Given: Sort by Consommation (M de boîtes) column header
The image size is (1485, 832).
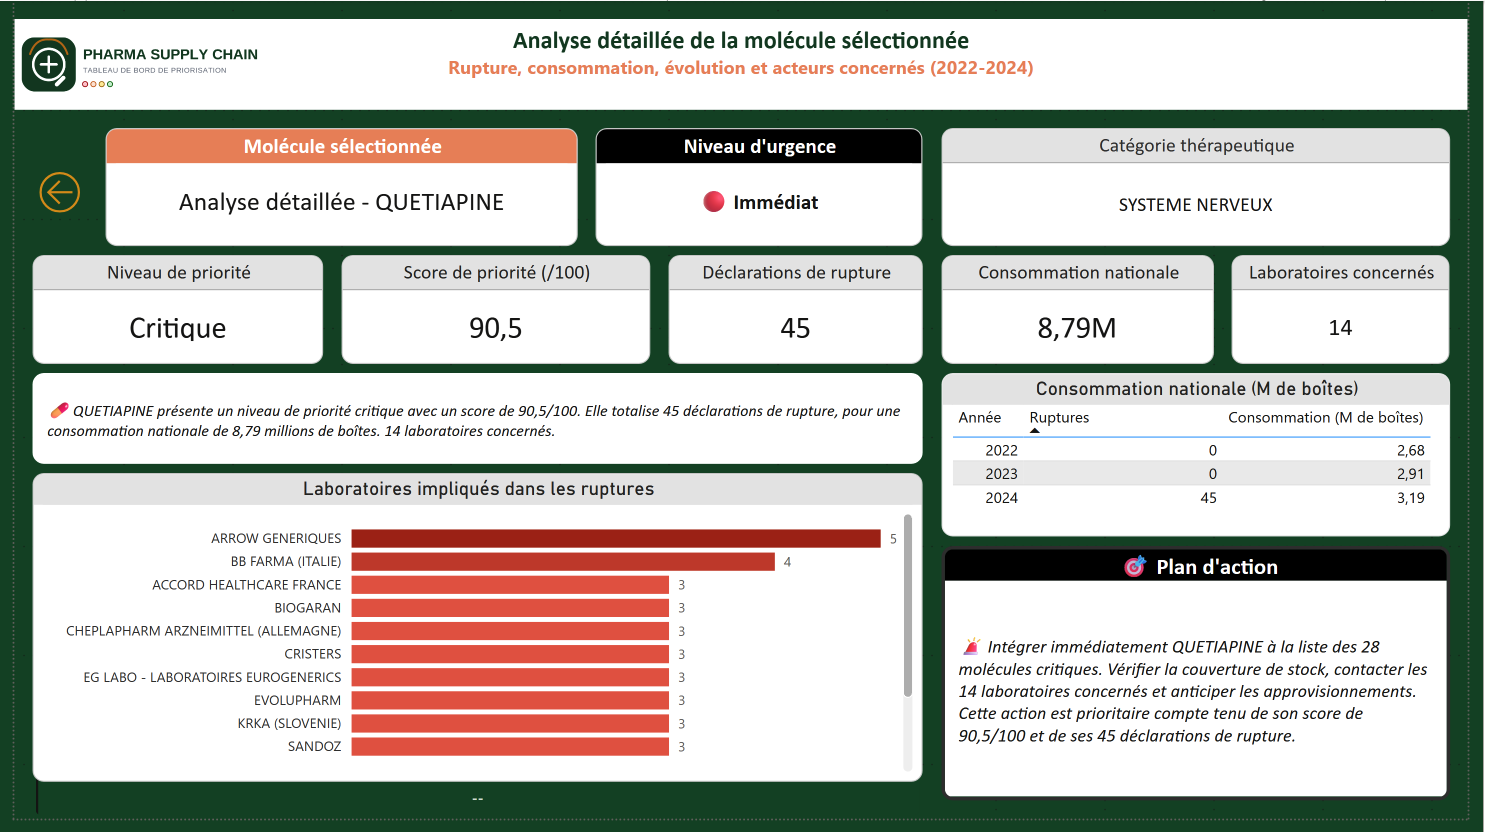Looking at the screenshot, I should pyautogui.click(x=1325, y=417).
